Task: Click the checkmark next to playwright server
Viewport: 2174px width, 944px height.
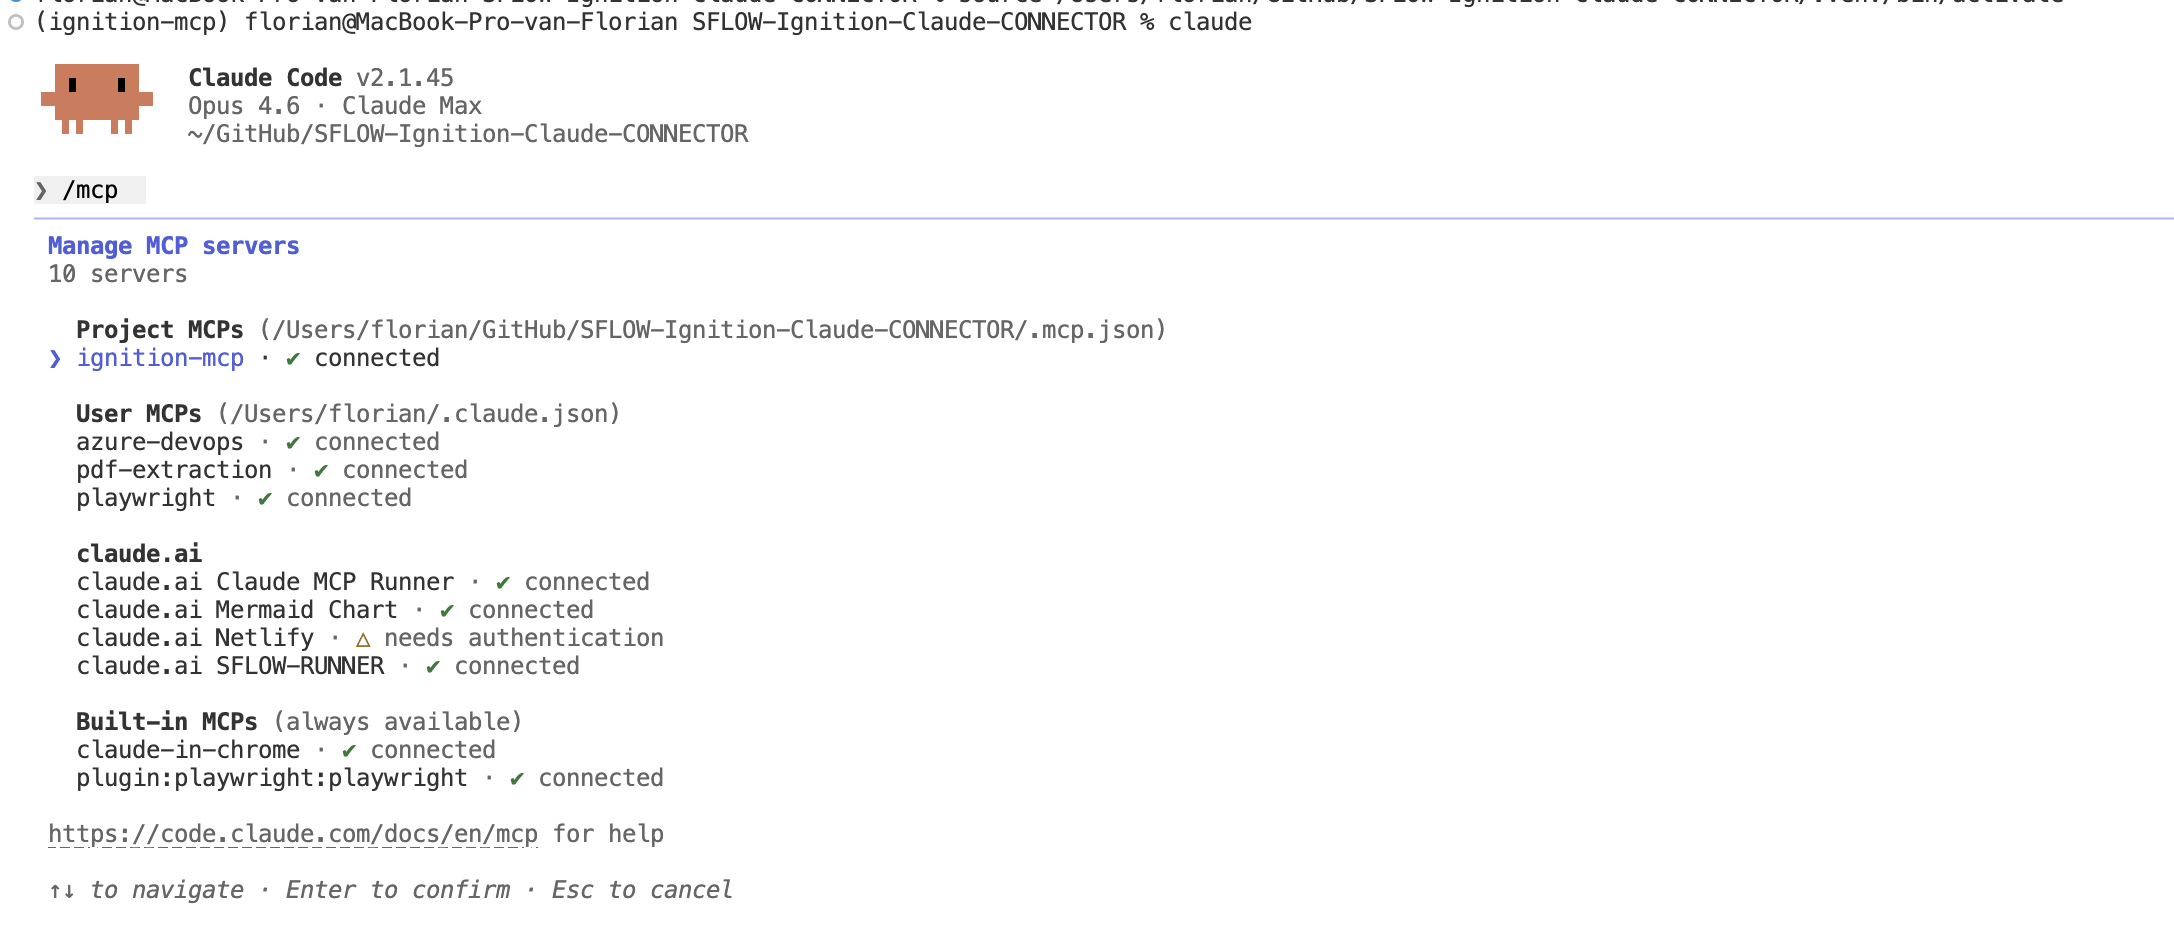Action: tap(262, 497)
